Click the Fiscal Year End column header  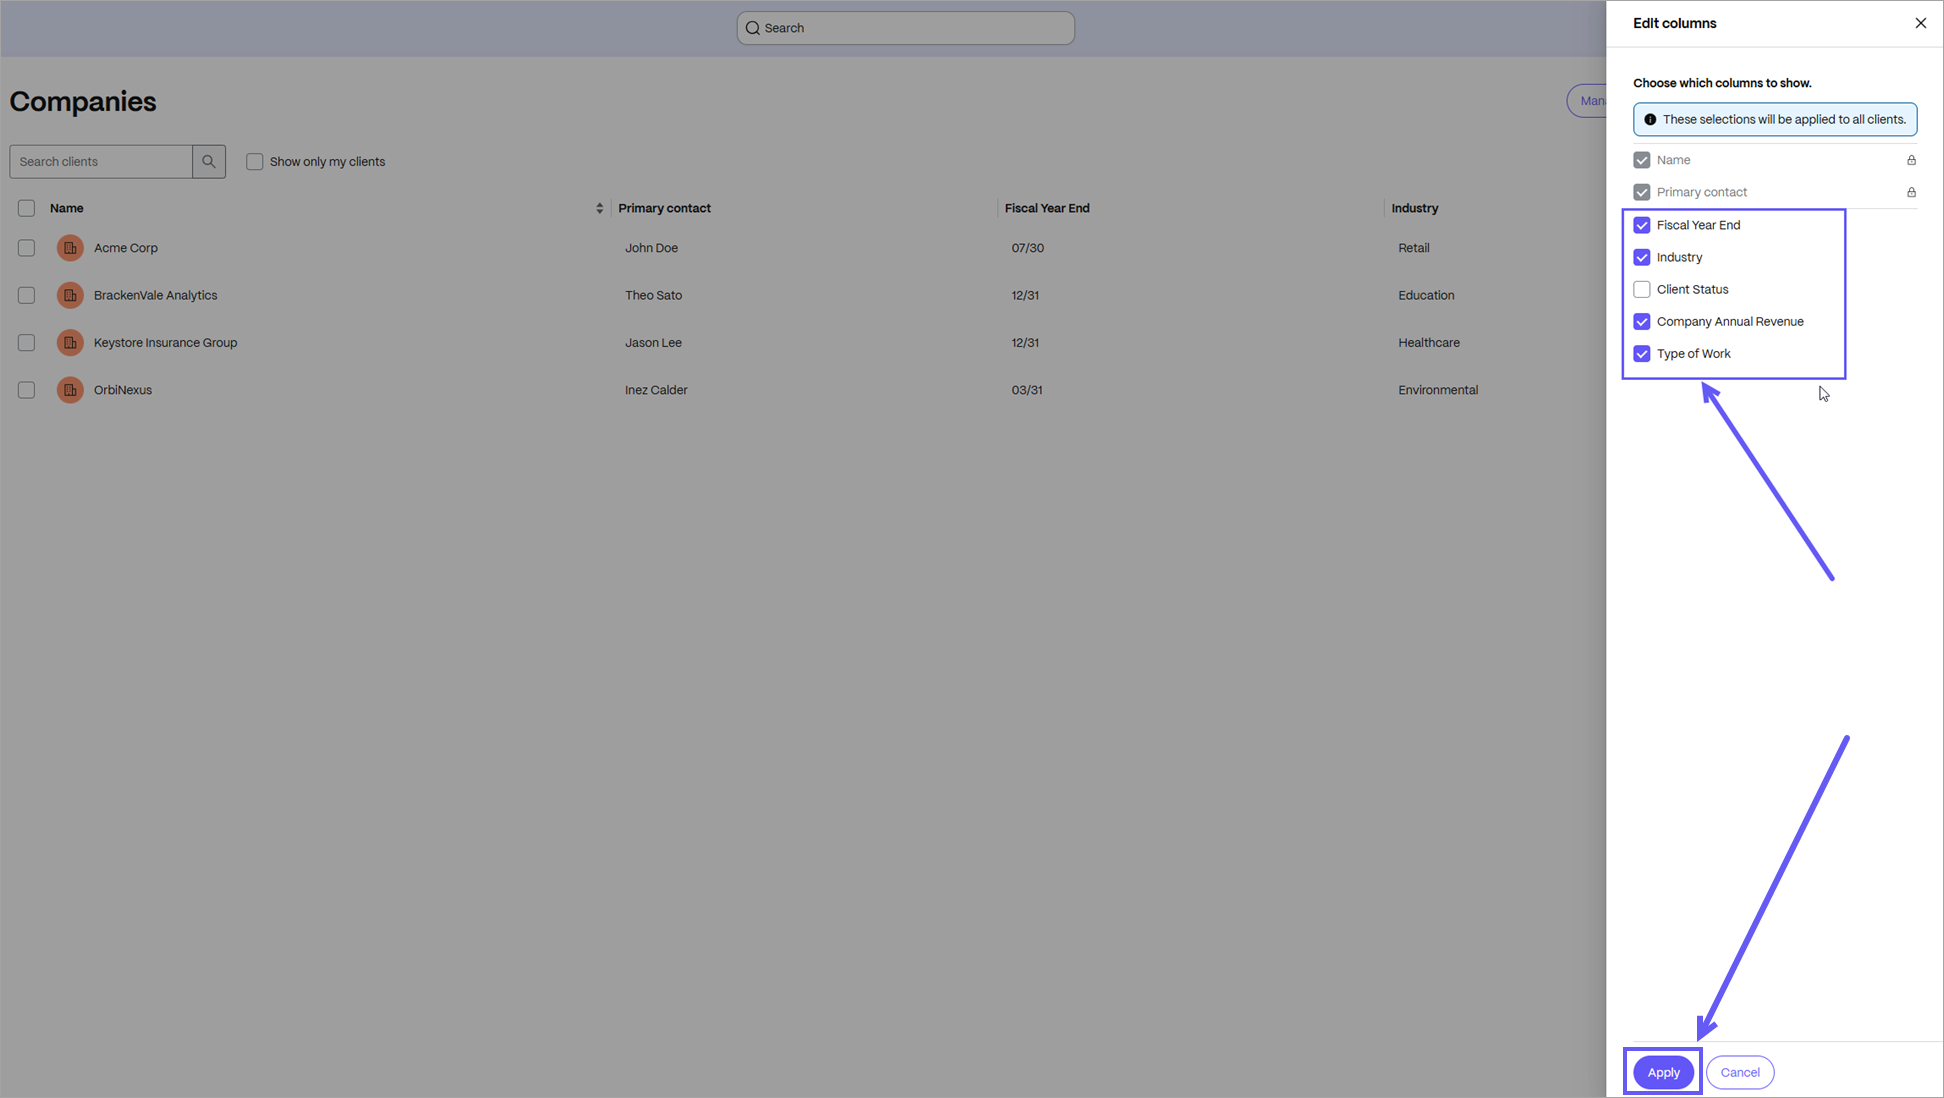(1047, 208)
